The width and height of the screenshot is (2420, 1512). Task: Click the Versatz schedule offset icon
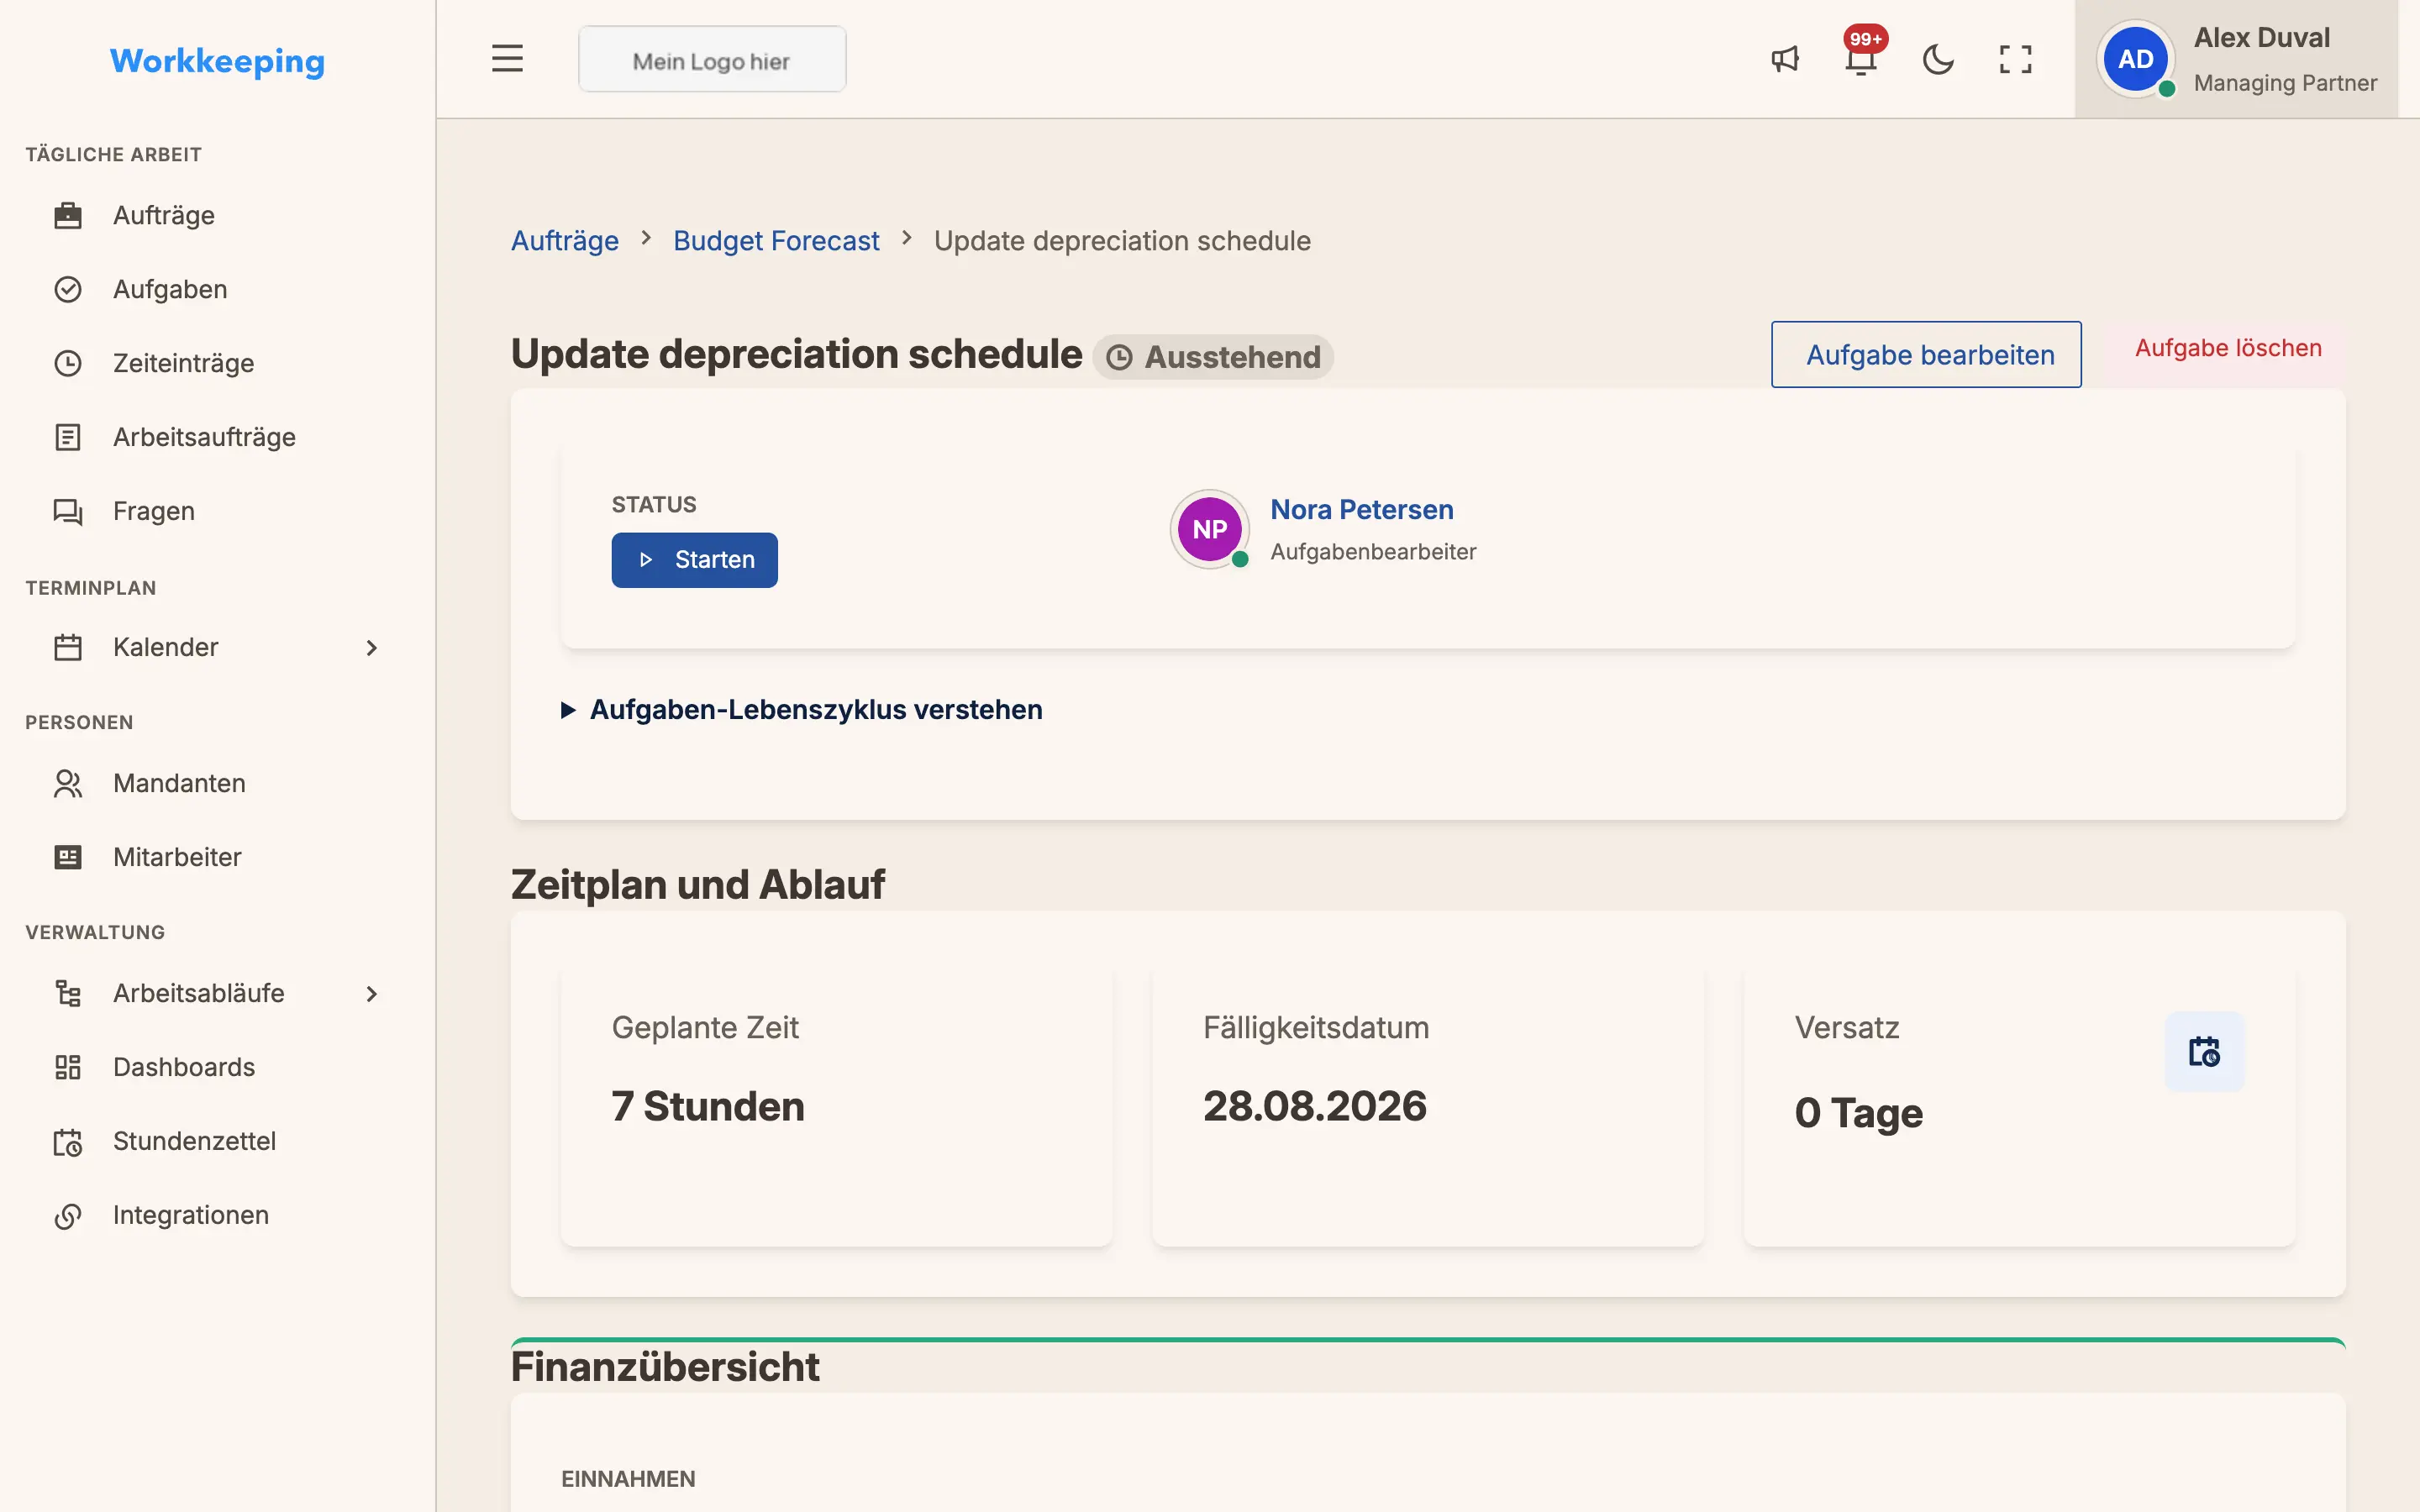2204,1051
